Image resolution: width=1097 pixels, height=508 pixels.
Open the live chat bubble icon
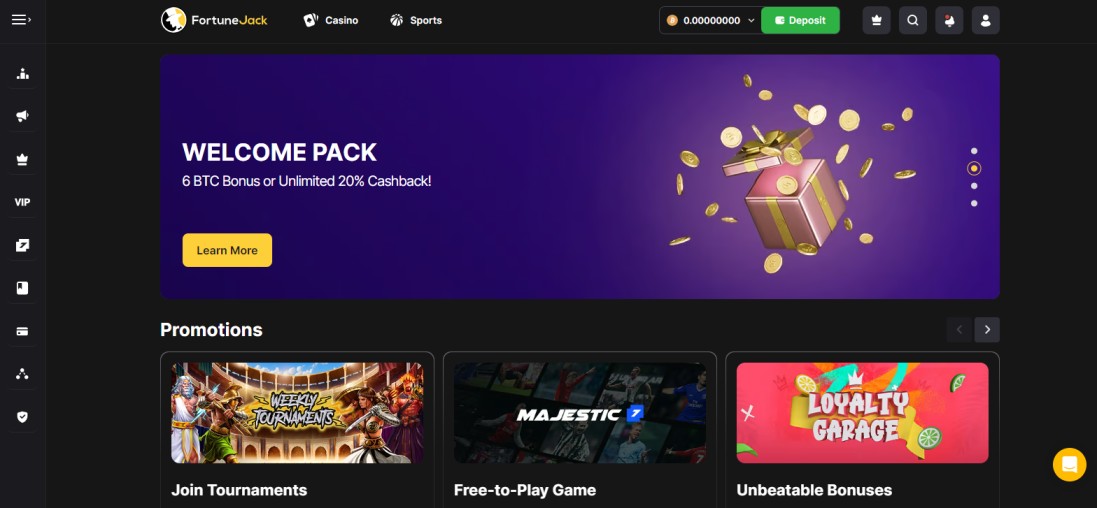(x=1069, y=465)
